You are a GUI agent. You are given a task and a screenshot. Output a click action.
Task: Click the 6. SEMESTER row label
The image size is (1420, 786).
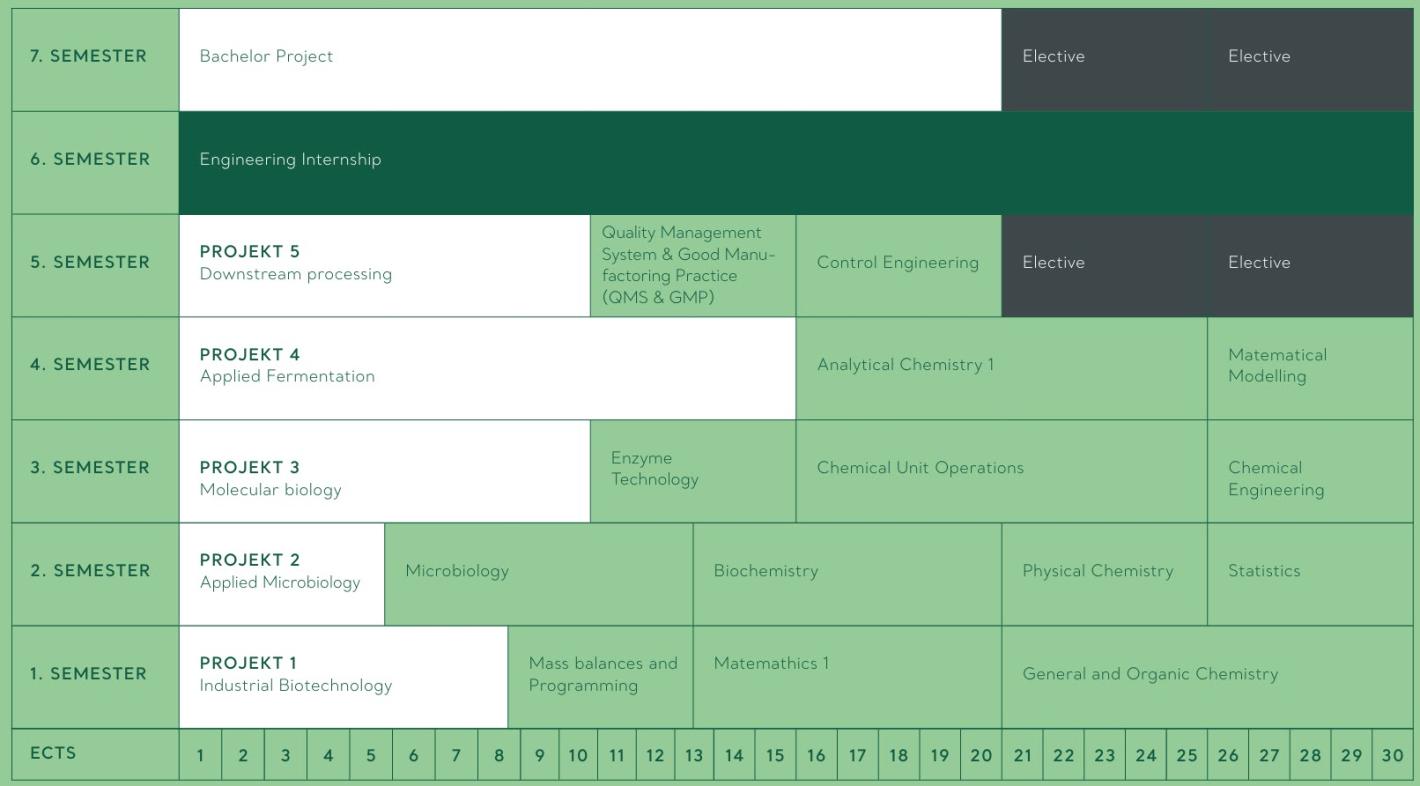tap(95, 162)
